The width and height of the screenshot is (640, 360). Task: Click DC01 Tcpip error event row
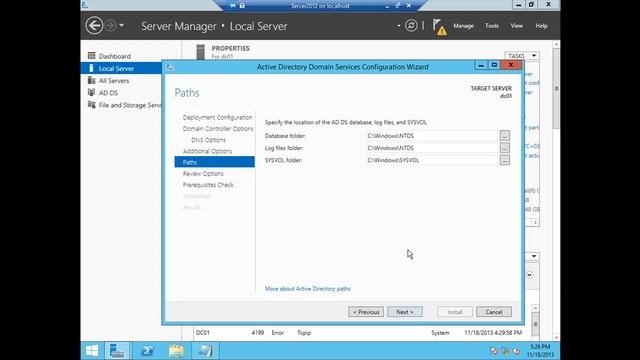point(359,333)
